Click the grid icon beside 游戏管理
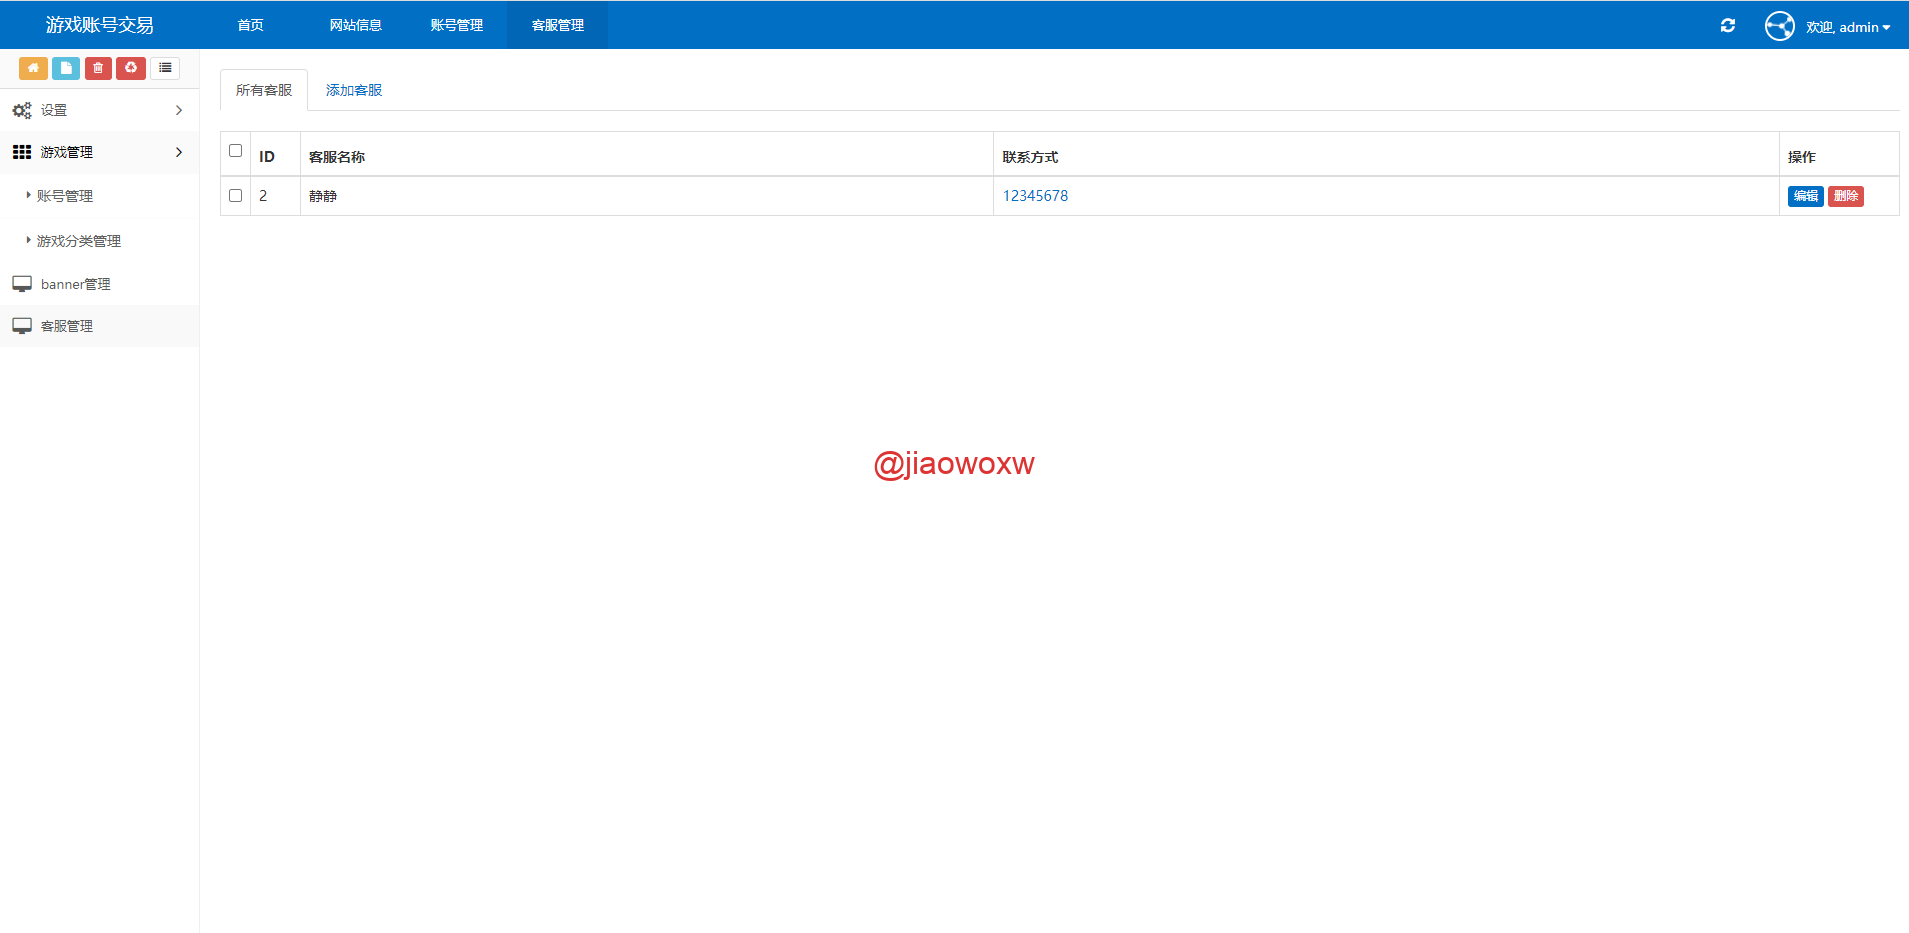 pos(22,152)
